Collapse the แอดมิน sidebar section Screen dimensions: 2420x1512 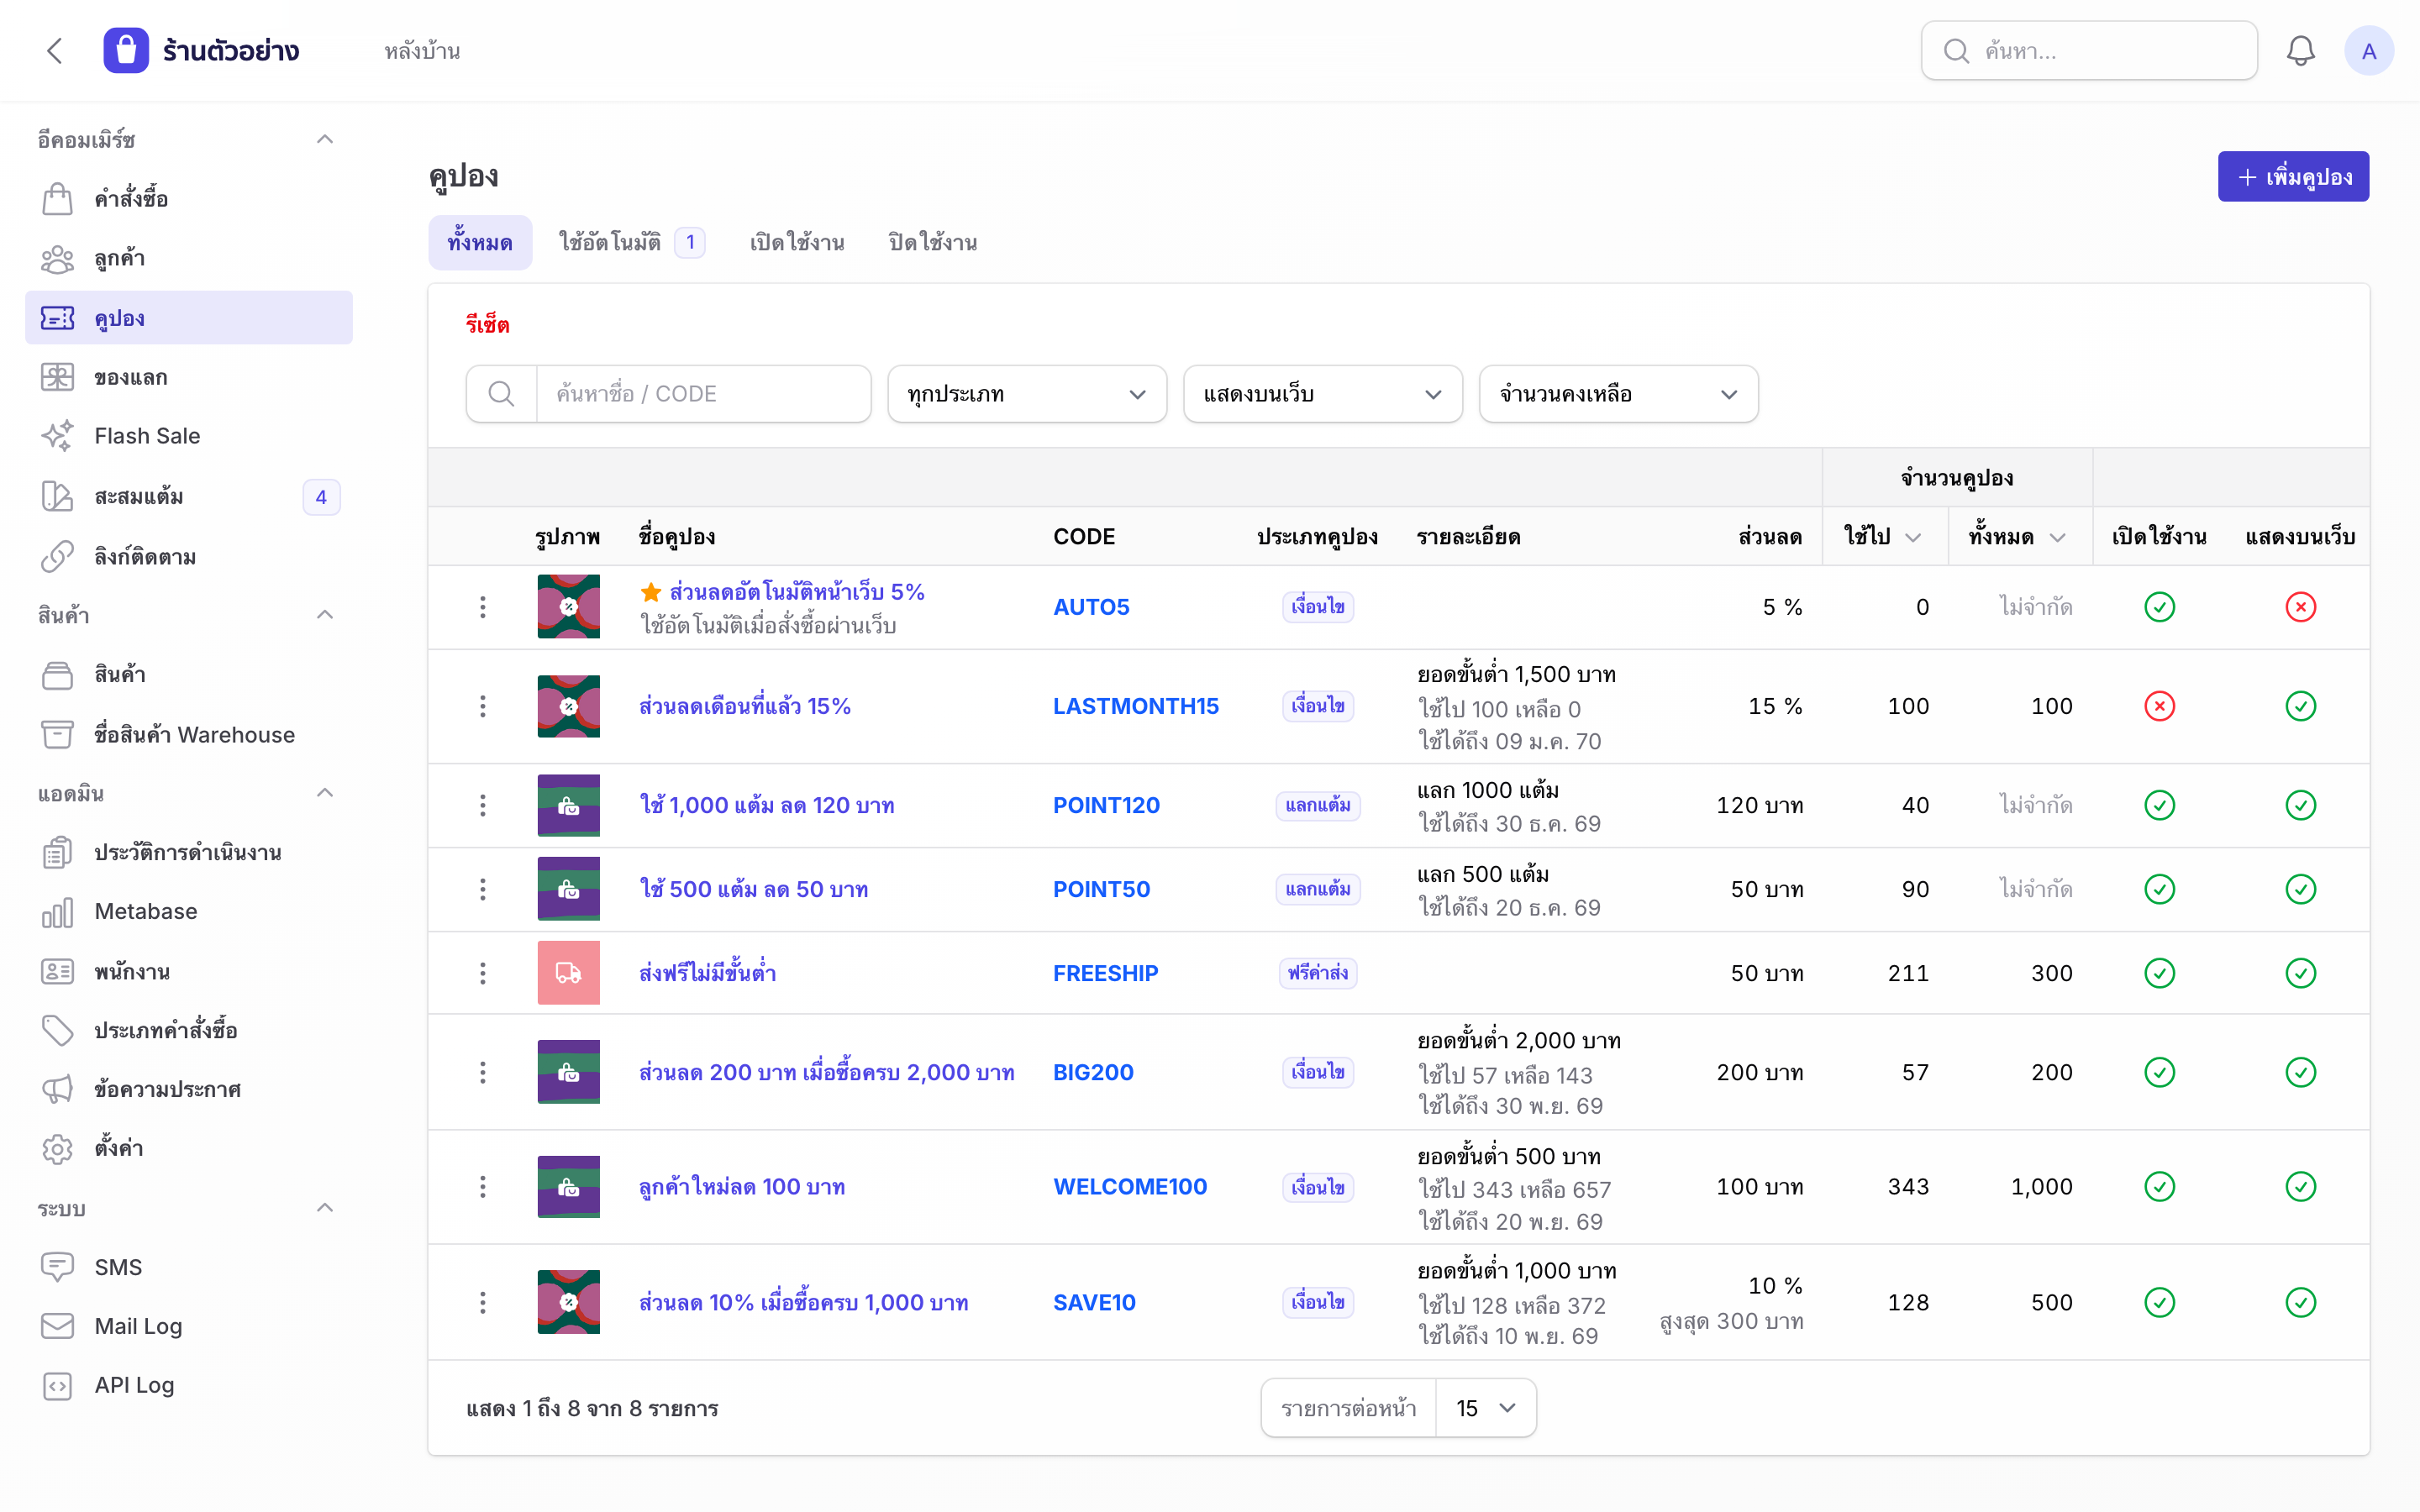pyautogui.click(x=324, y=793)
